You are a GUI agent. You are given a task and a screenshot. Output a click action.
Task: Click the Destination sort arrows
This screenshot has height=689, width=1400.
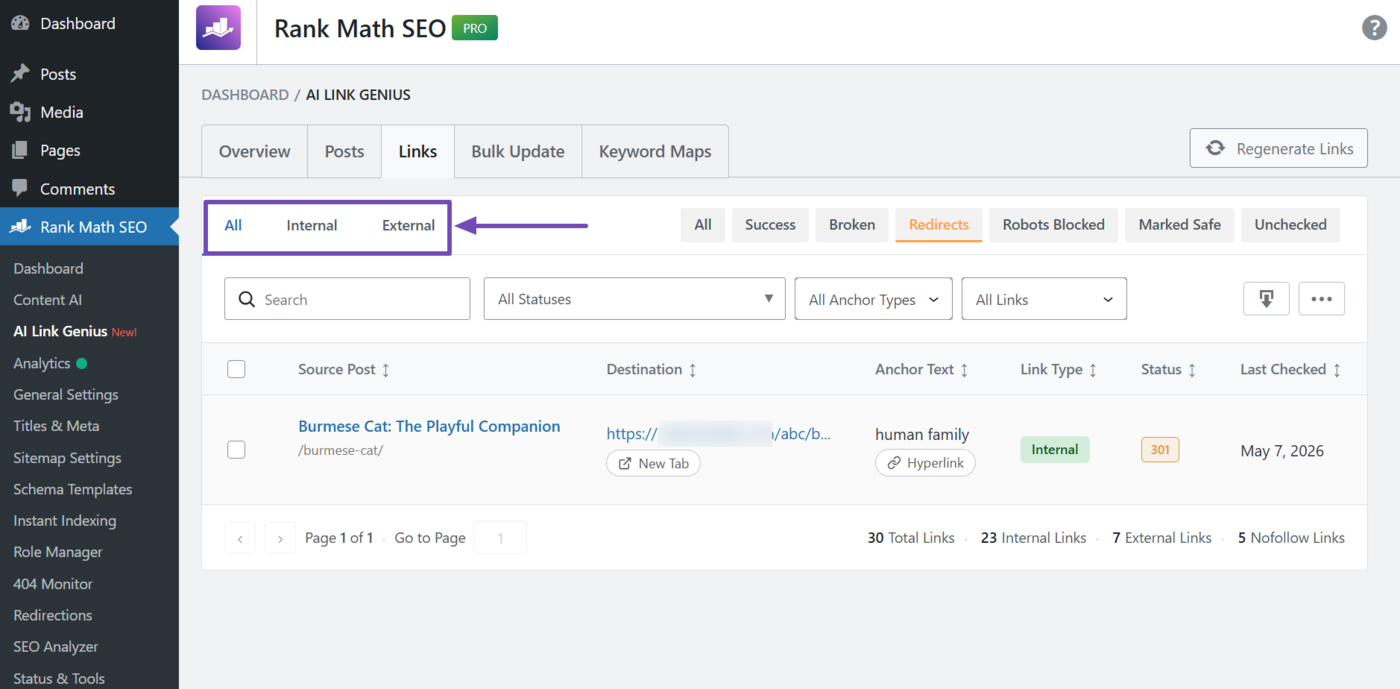pos(692,370)
